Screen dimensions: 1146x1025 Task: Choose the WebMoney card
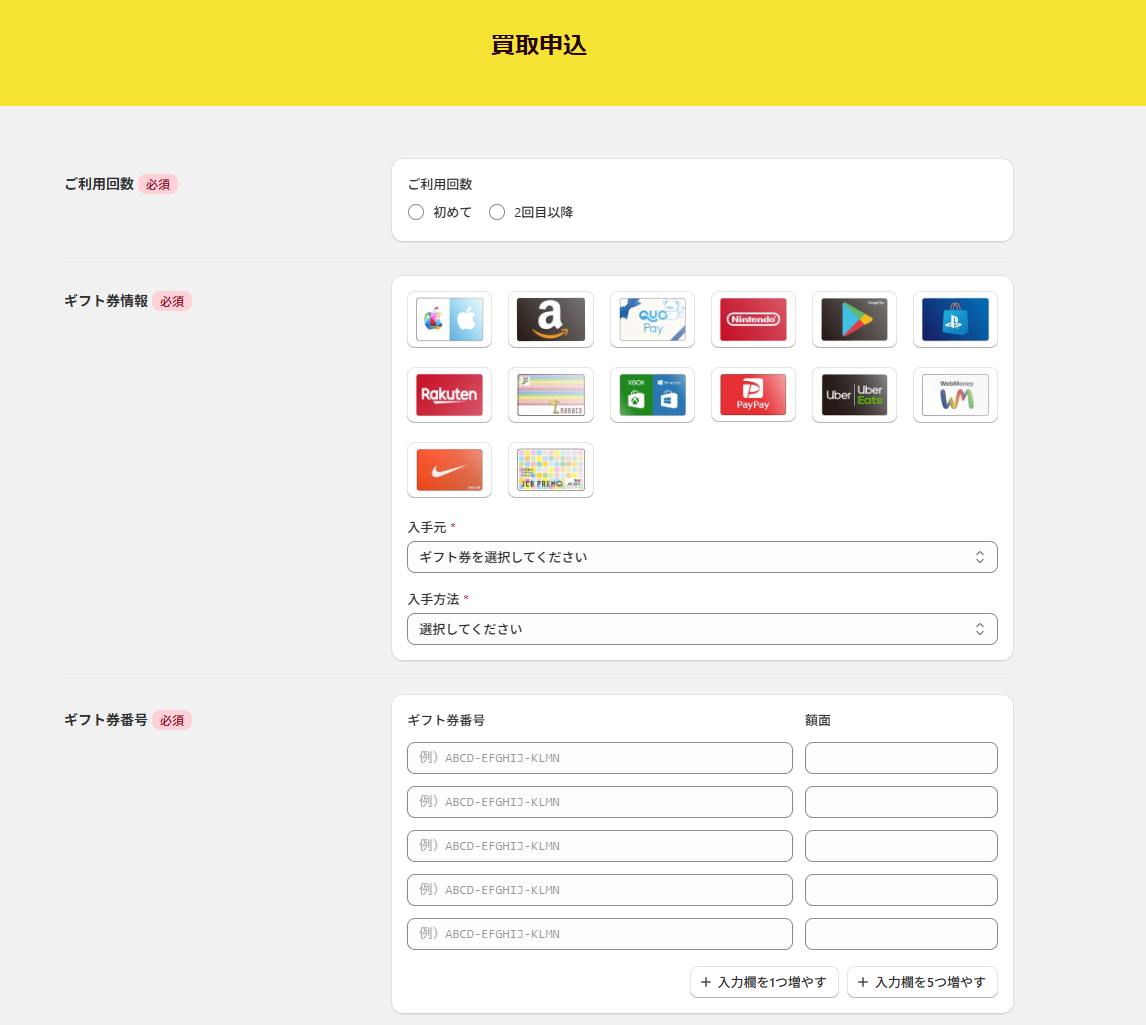coord(955,395)
